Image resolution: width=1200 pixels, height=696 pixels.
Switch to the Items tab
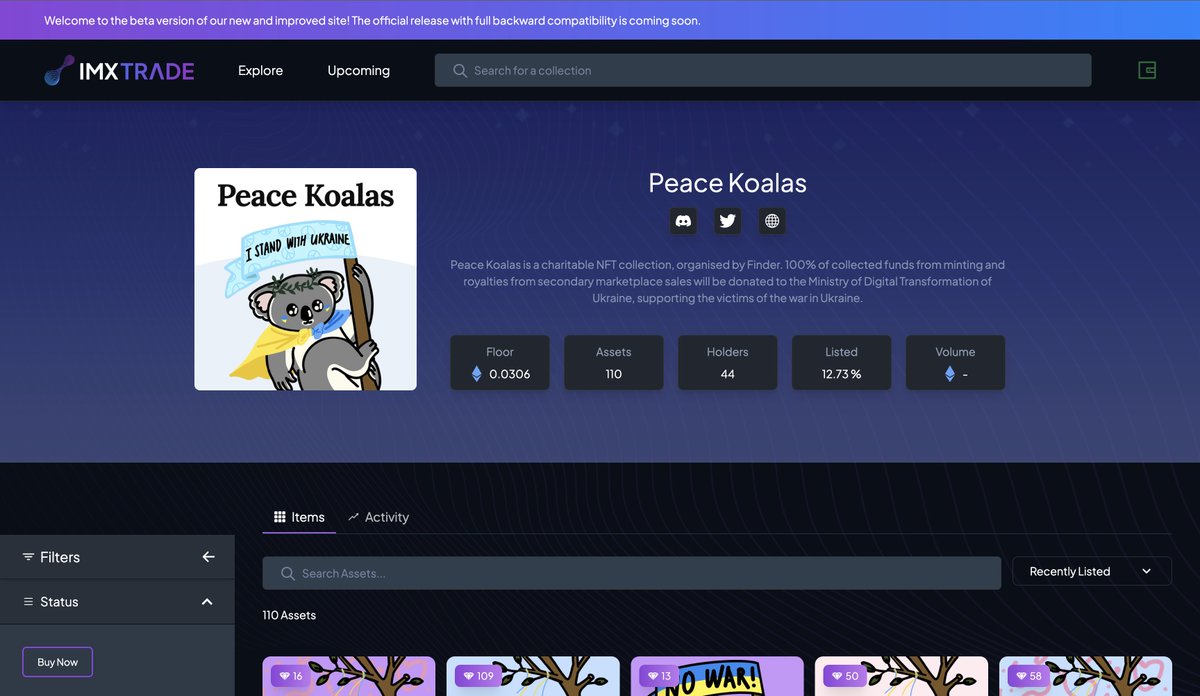click(299, 517)
